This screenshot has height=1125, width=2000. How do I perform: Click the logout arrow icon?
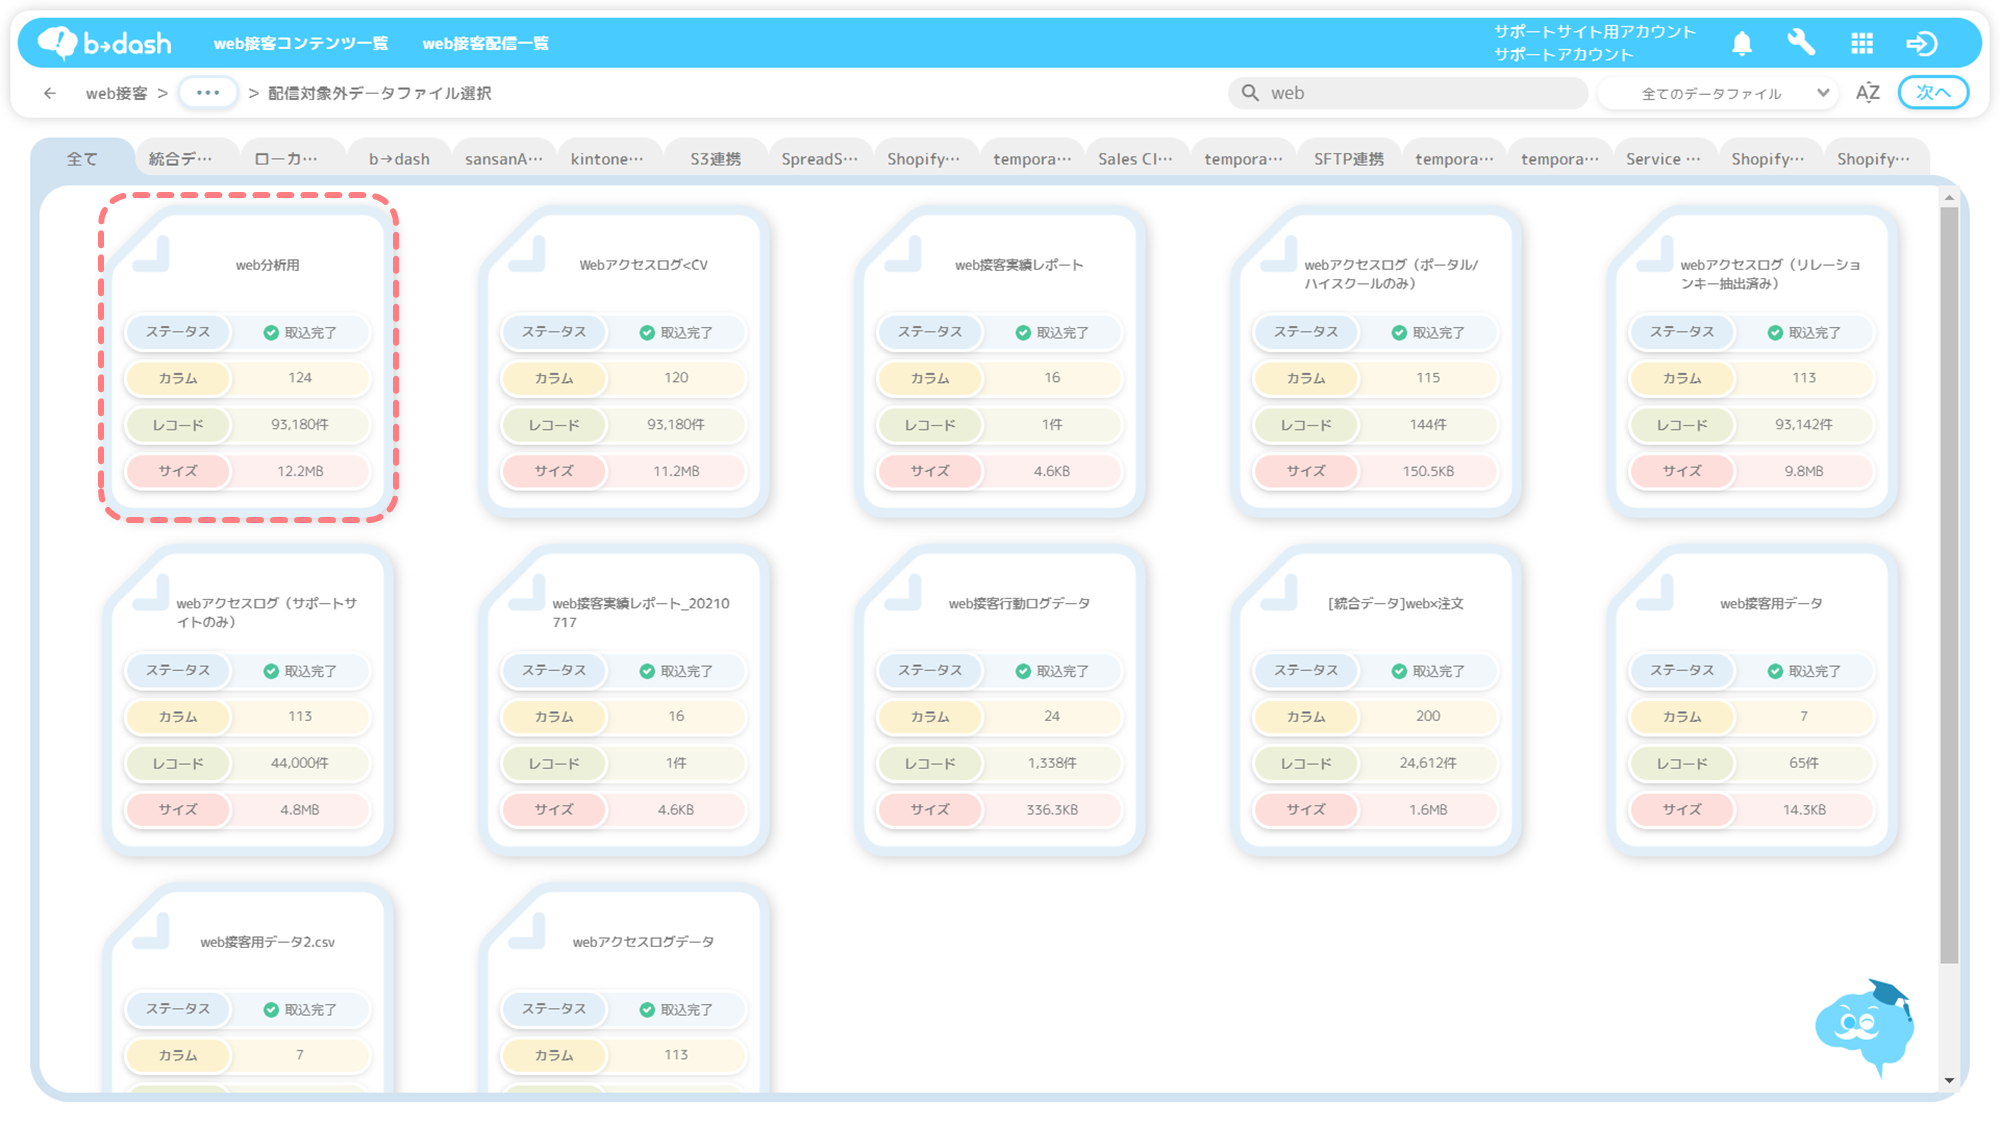pyautogui.click(x=1921, y=43)
